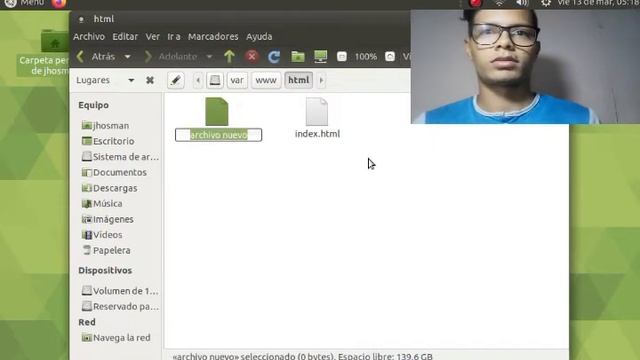This screenshot has width=640, height=360.
Task: Open Sistema de archivos in the sidebar
Action: (120, 157)
